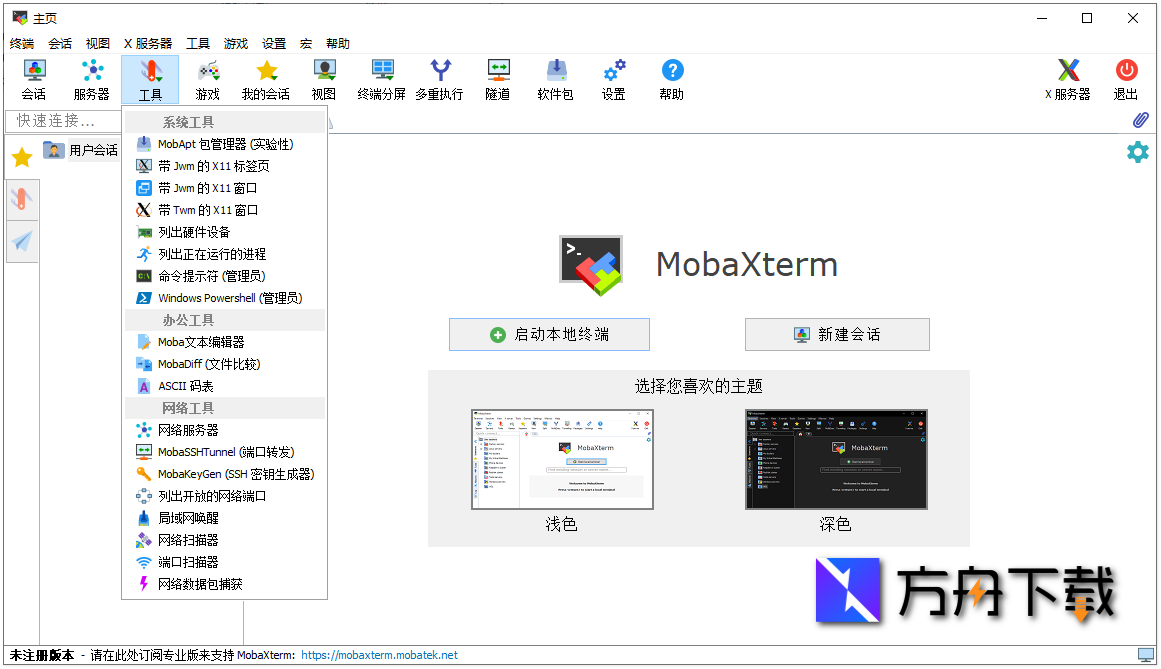Select the 多重执行 MultiExec icon
1161x669 pixels.
pos(439,80)
